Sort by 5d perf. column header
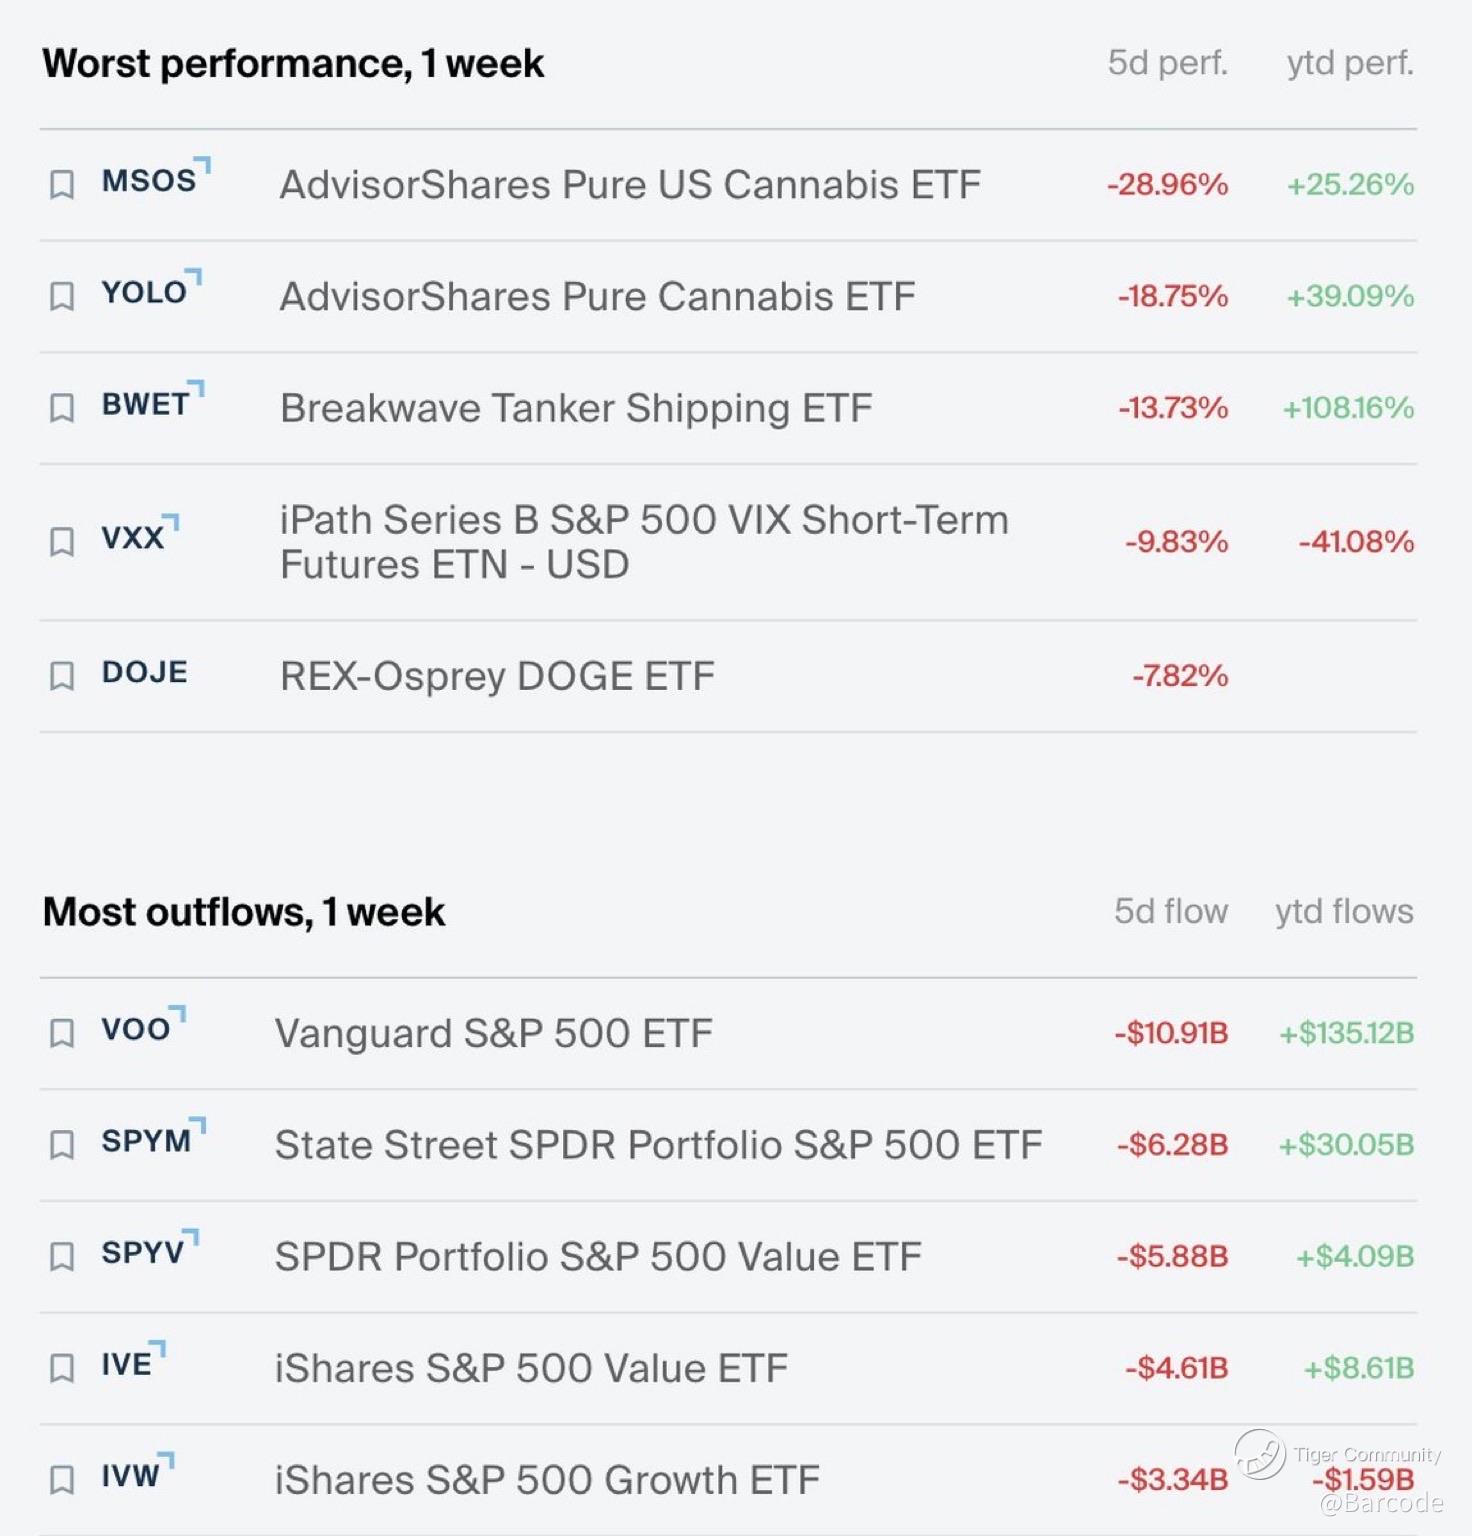 point(1167,63)
